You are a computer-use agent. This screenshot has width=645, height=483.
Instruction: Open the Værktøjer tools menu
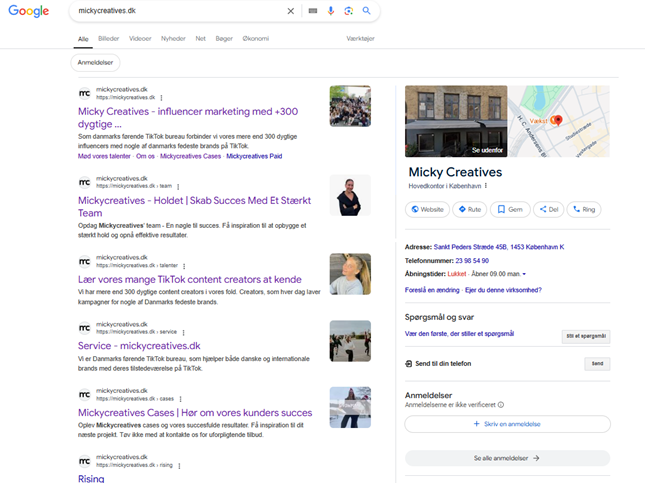point(360,39)
